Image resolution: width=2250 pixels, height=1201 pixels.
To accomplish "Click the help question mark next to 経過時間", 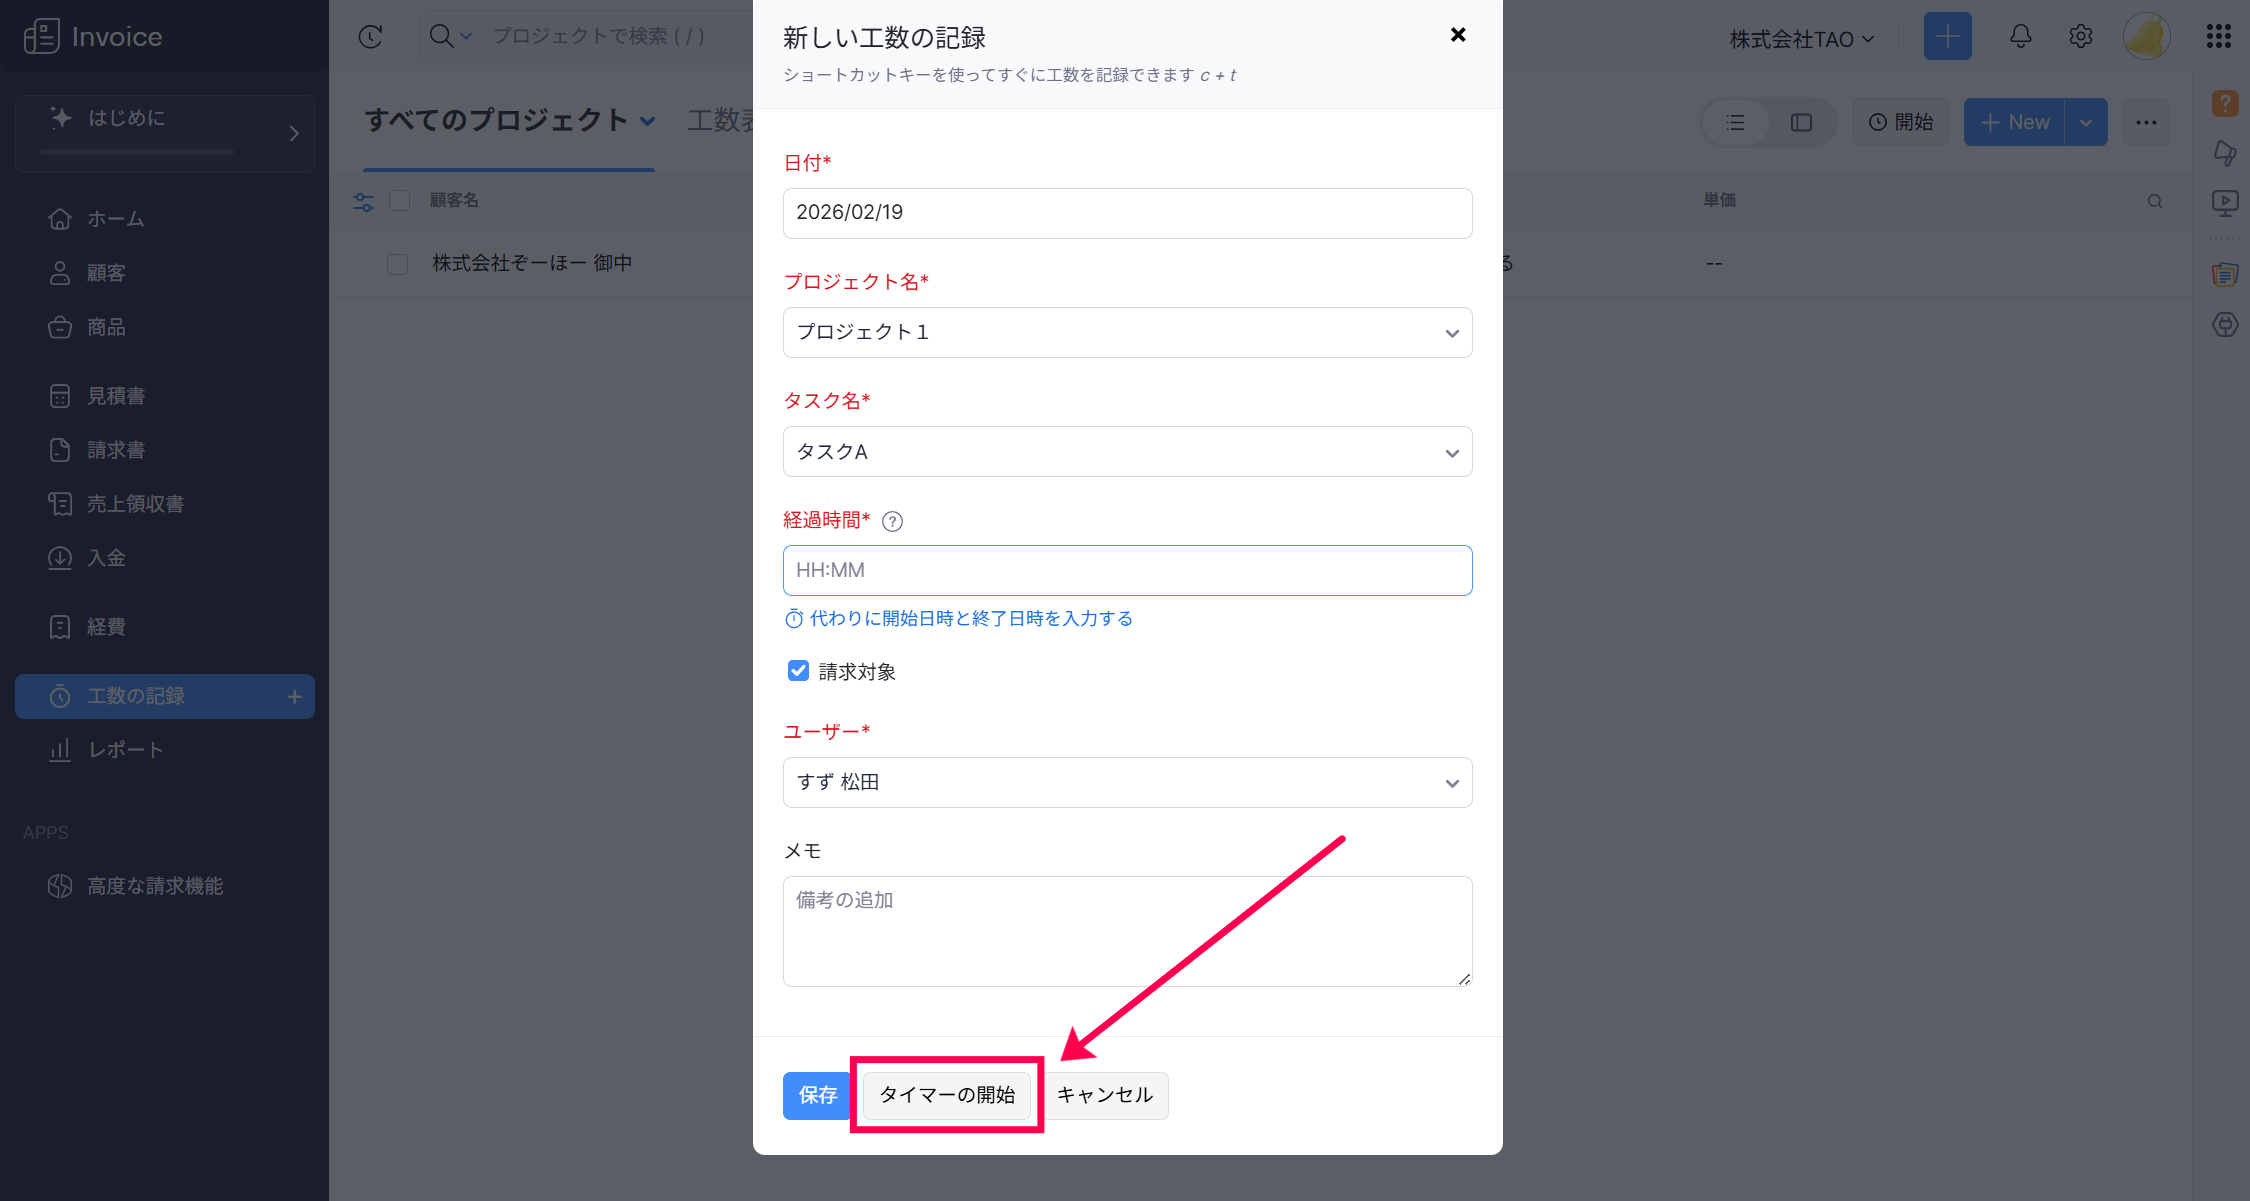I will coord(892,521).
